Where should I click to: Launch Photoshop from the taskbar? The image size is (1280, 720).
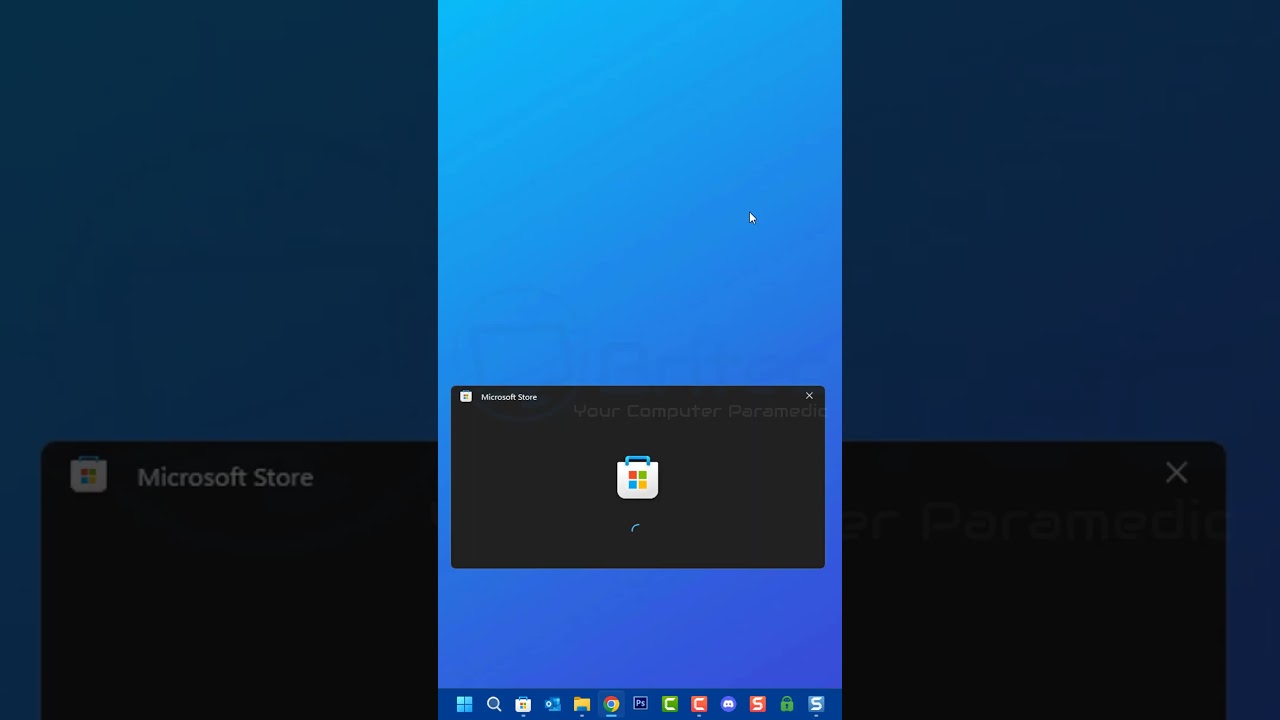point(641,704)
